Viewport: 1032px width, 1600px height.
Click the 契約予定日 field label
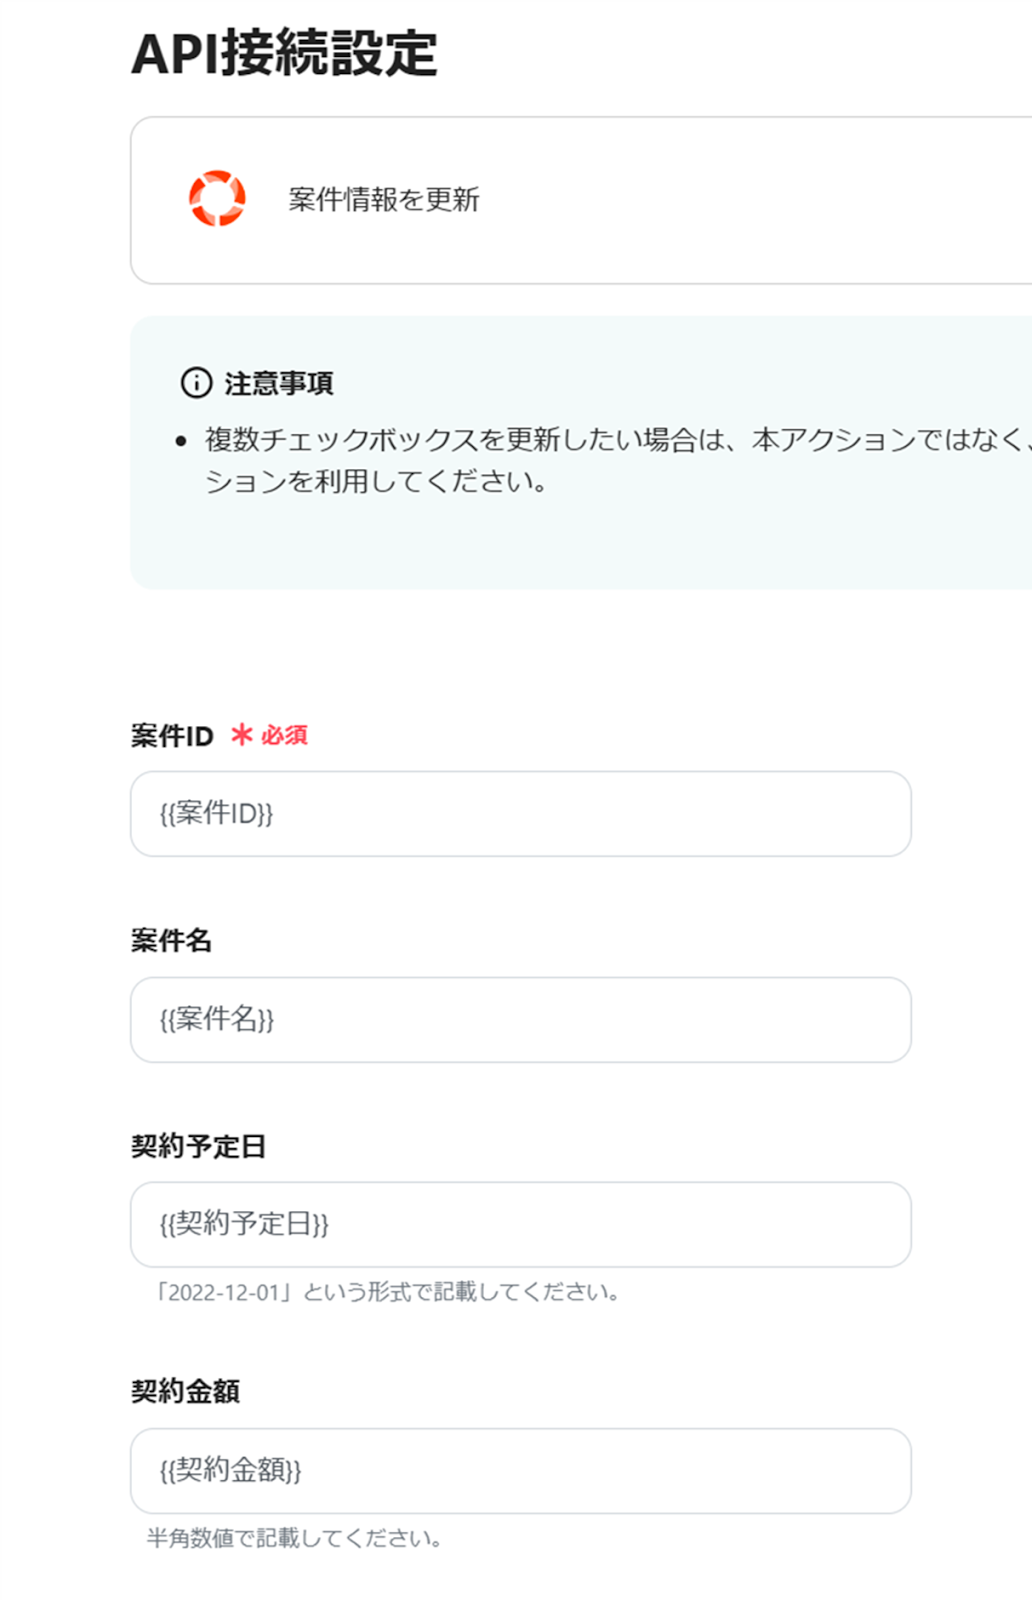point(198,1146)
